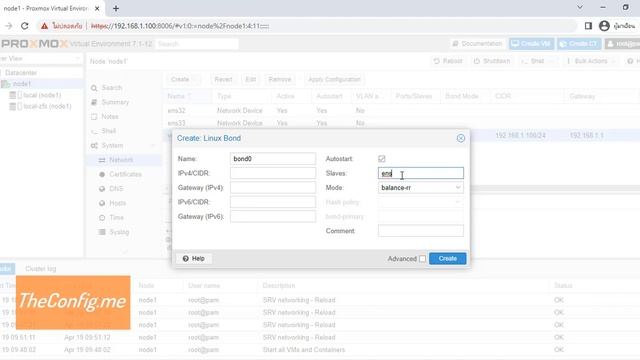Select local (node1) storage

[42, 95]
